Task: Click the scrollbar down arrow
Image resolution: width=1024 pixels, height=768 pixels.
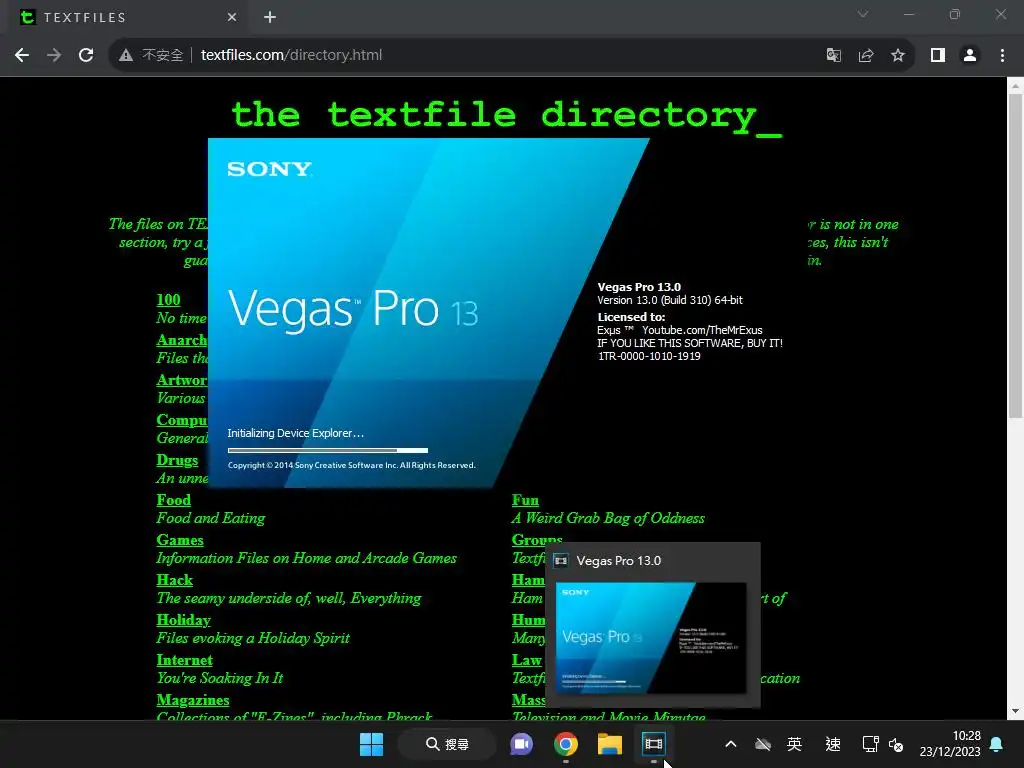Action: click(1015, 711)
